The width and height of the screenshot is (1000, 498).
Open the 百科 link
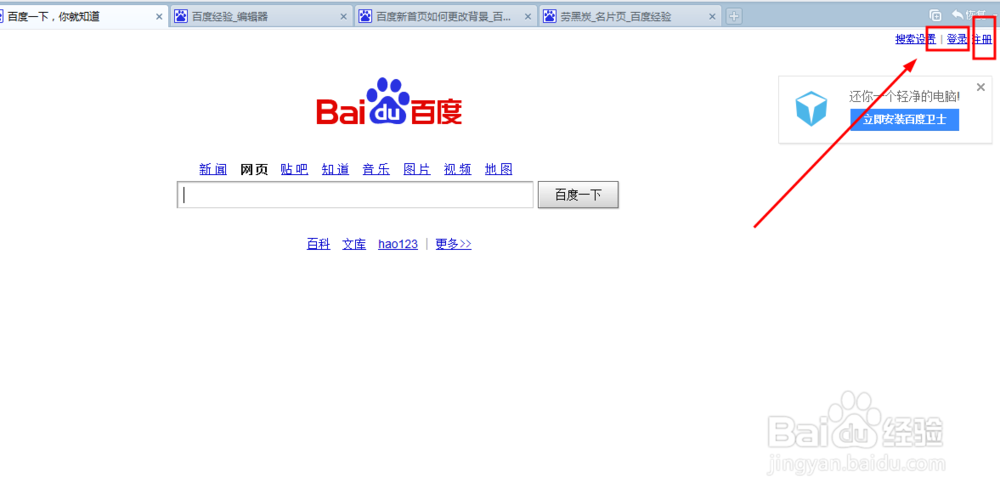[318, 244]
